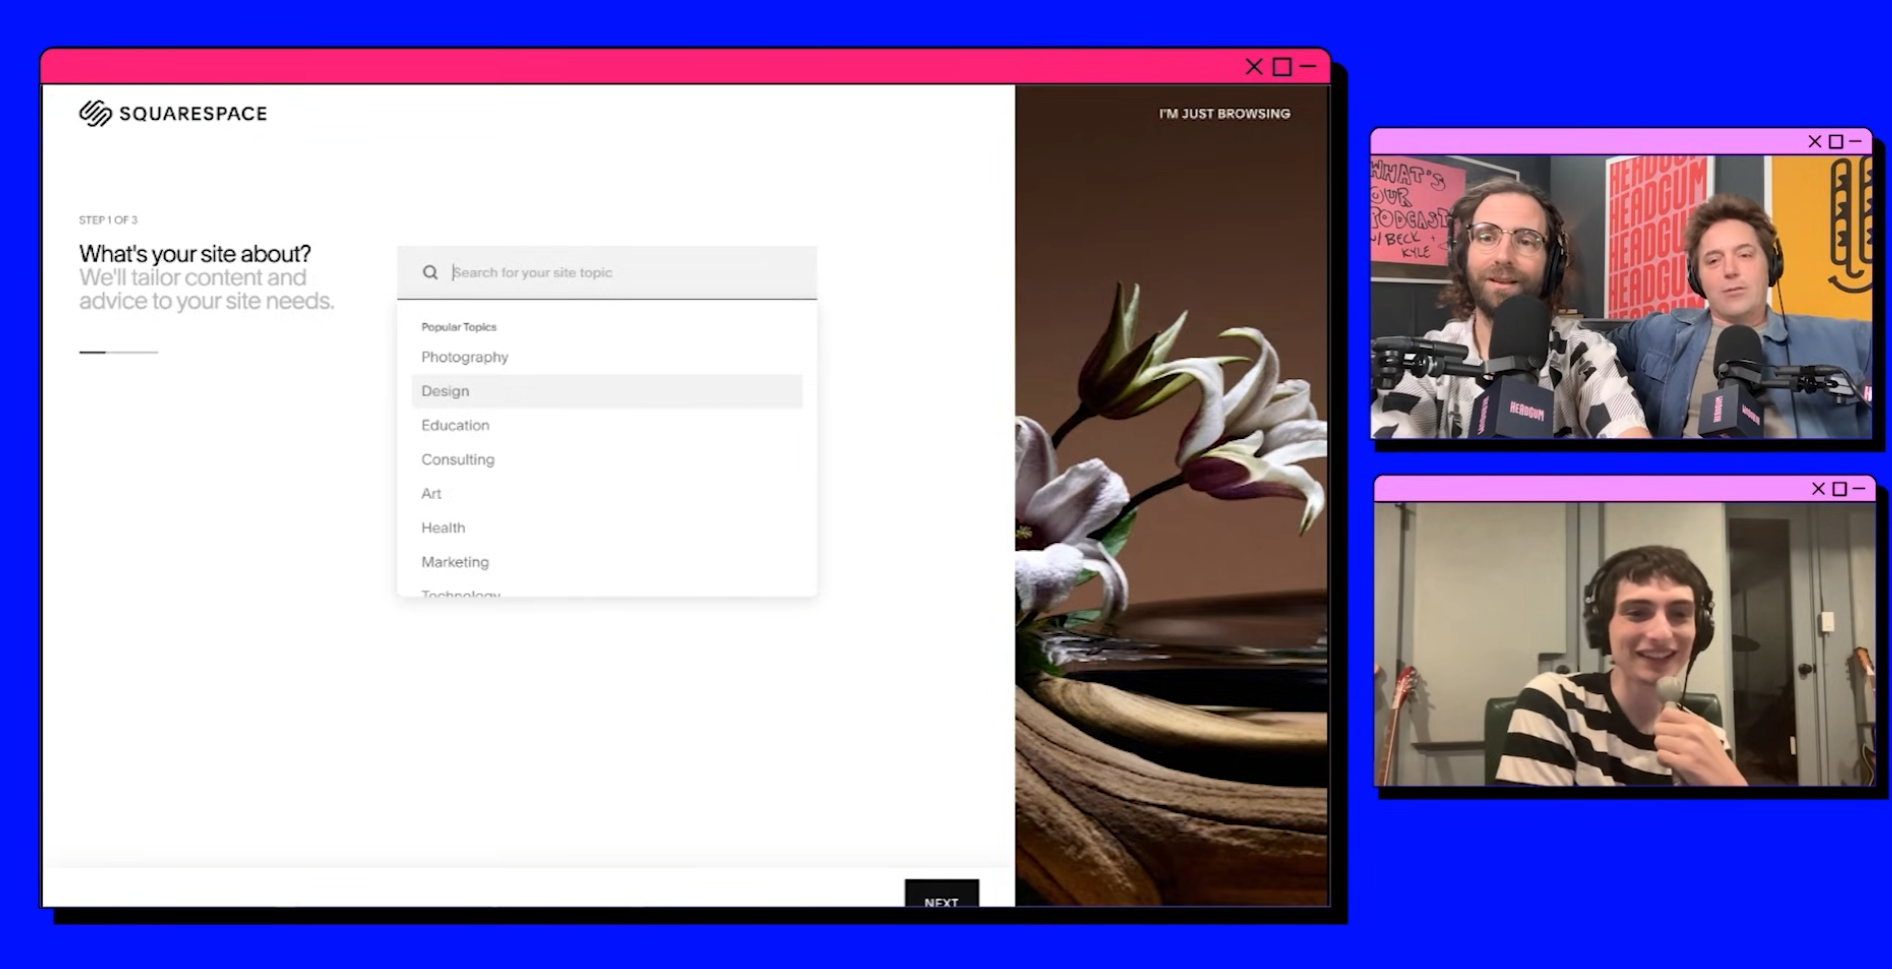Close the Squarespace window with the X
This screenshot has width=1892, height=969.
pyautogui.click(x=1254, y=67)
